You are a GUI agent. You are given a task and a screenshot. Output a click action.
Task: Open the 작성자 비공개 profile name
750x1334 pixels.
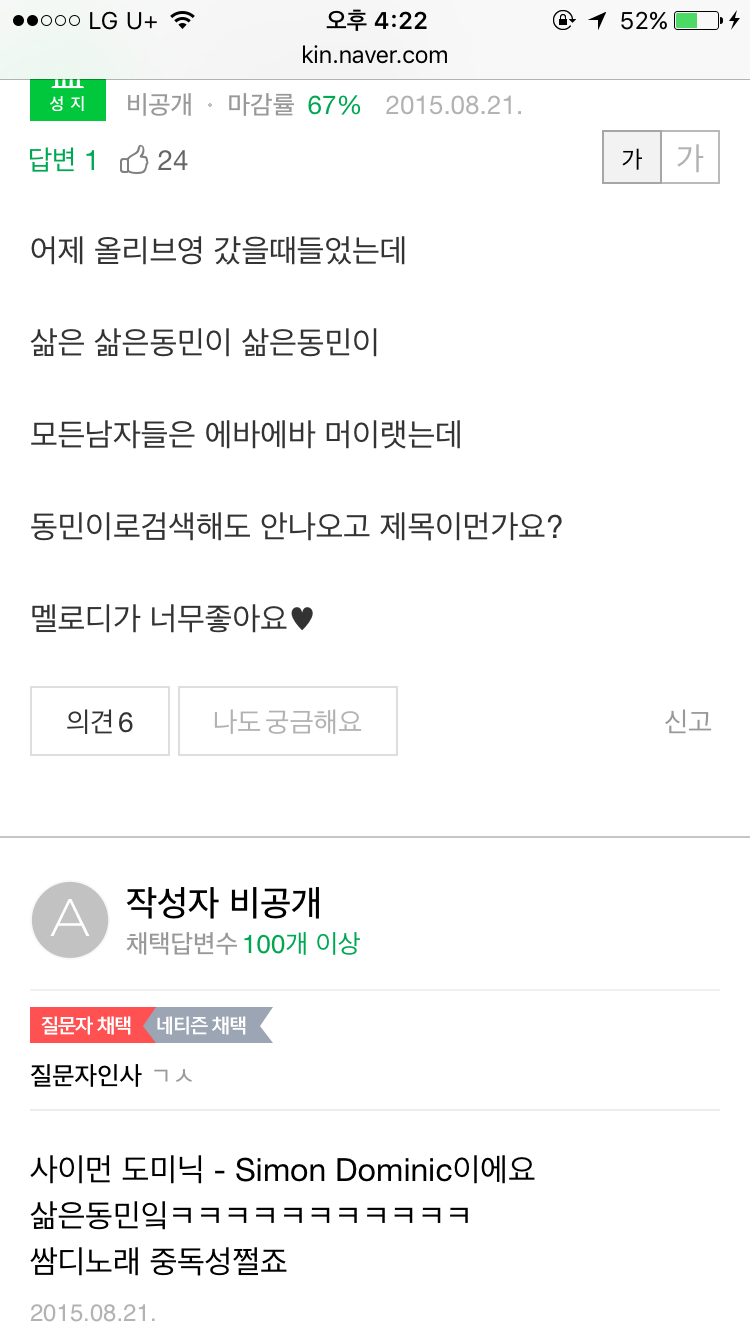tap(223, 902)
